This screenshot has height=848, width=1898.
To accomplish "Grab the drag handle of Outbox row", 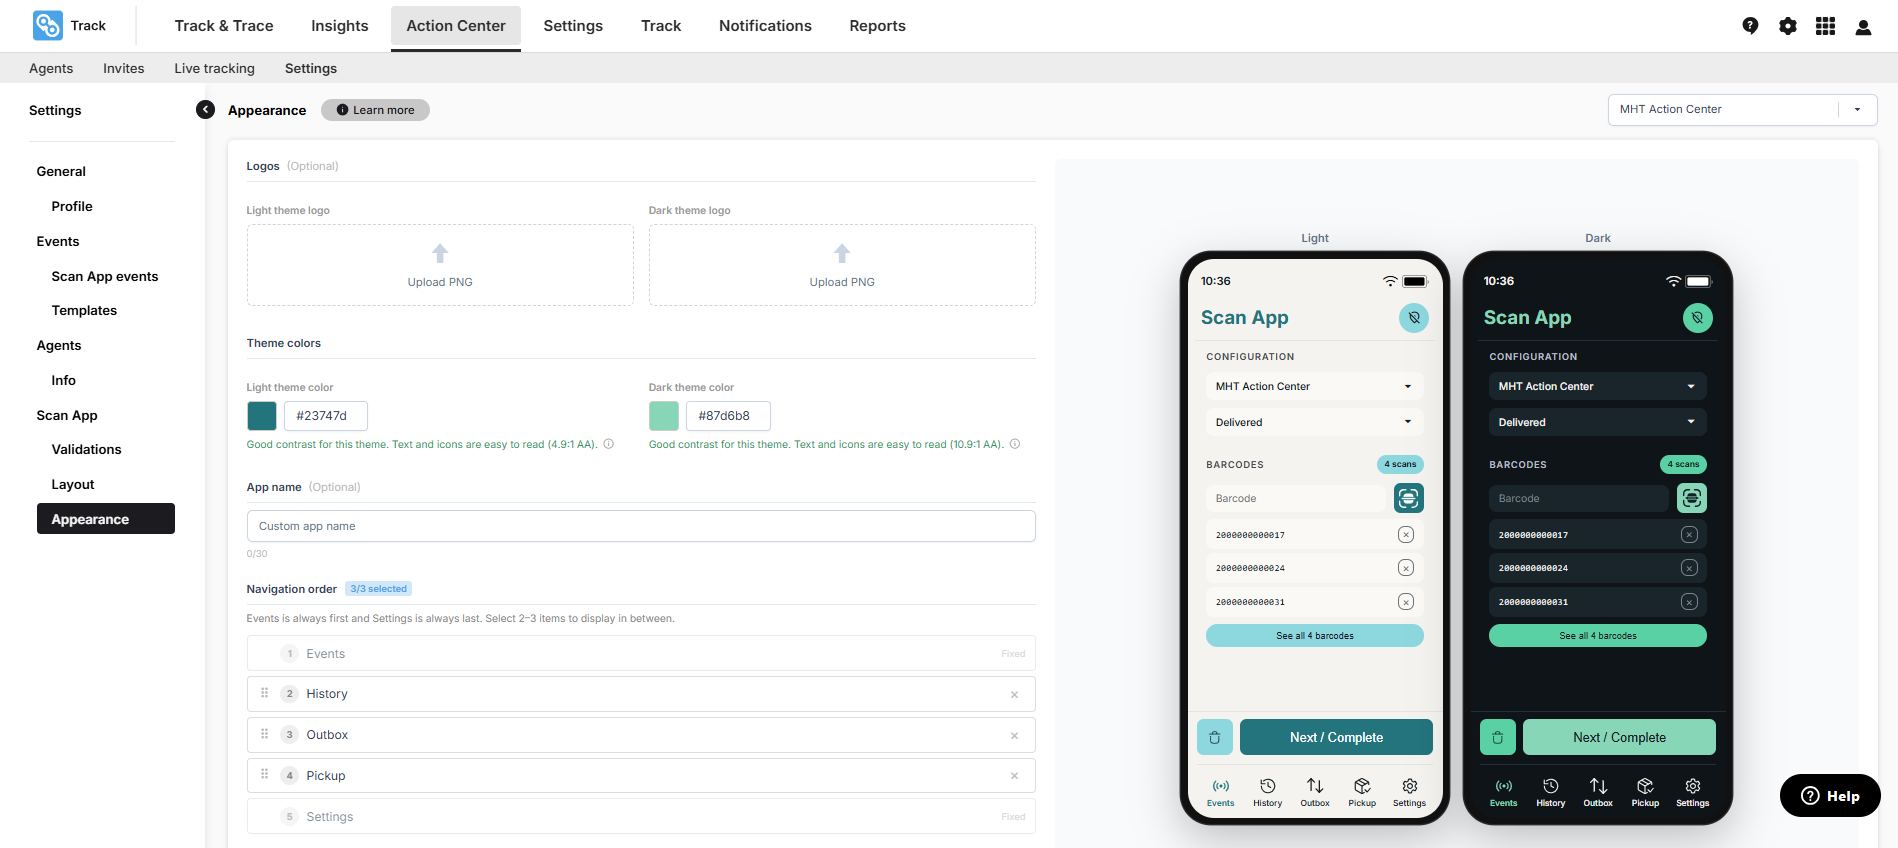I will [265, 734].
